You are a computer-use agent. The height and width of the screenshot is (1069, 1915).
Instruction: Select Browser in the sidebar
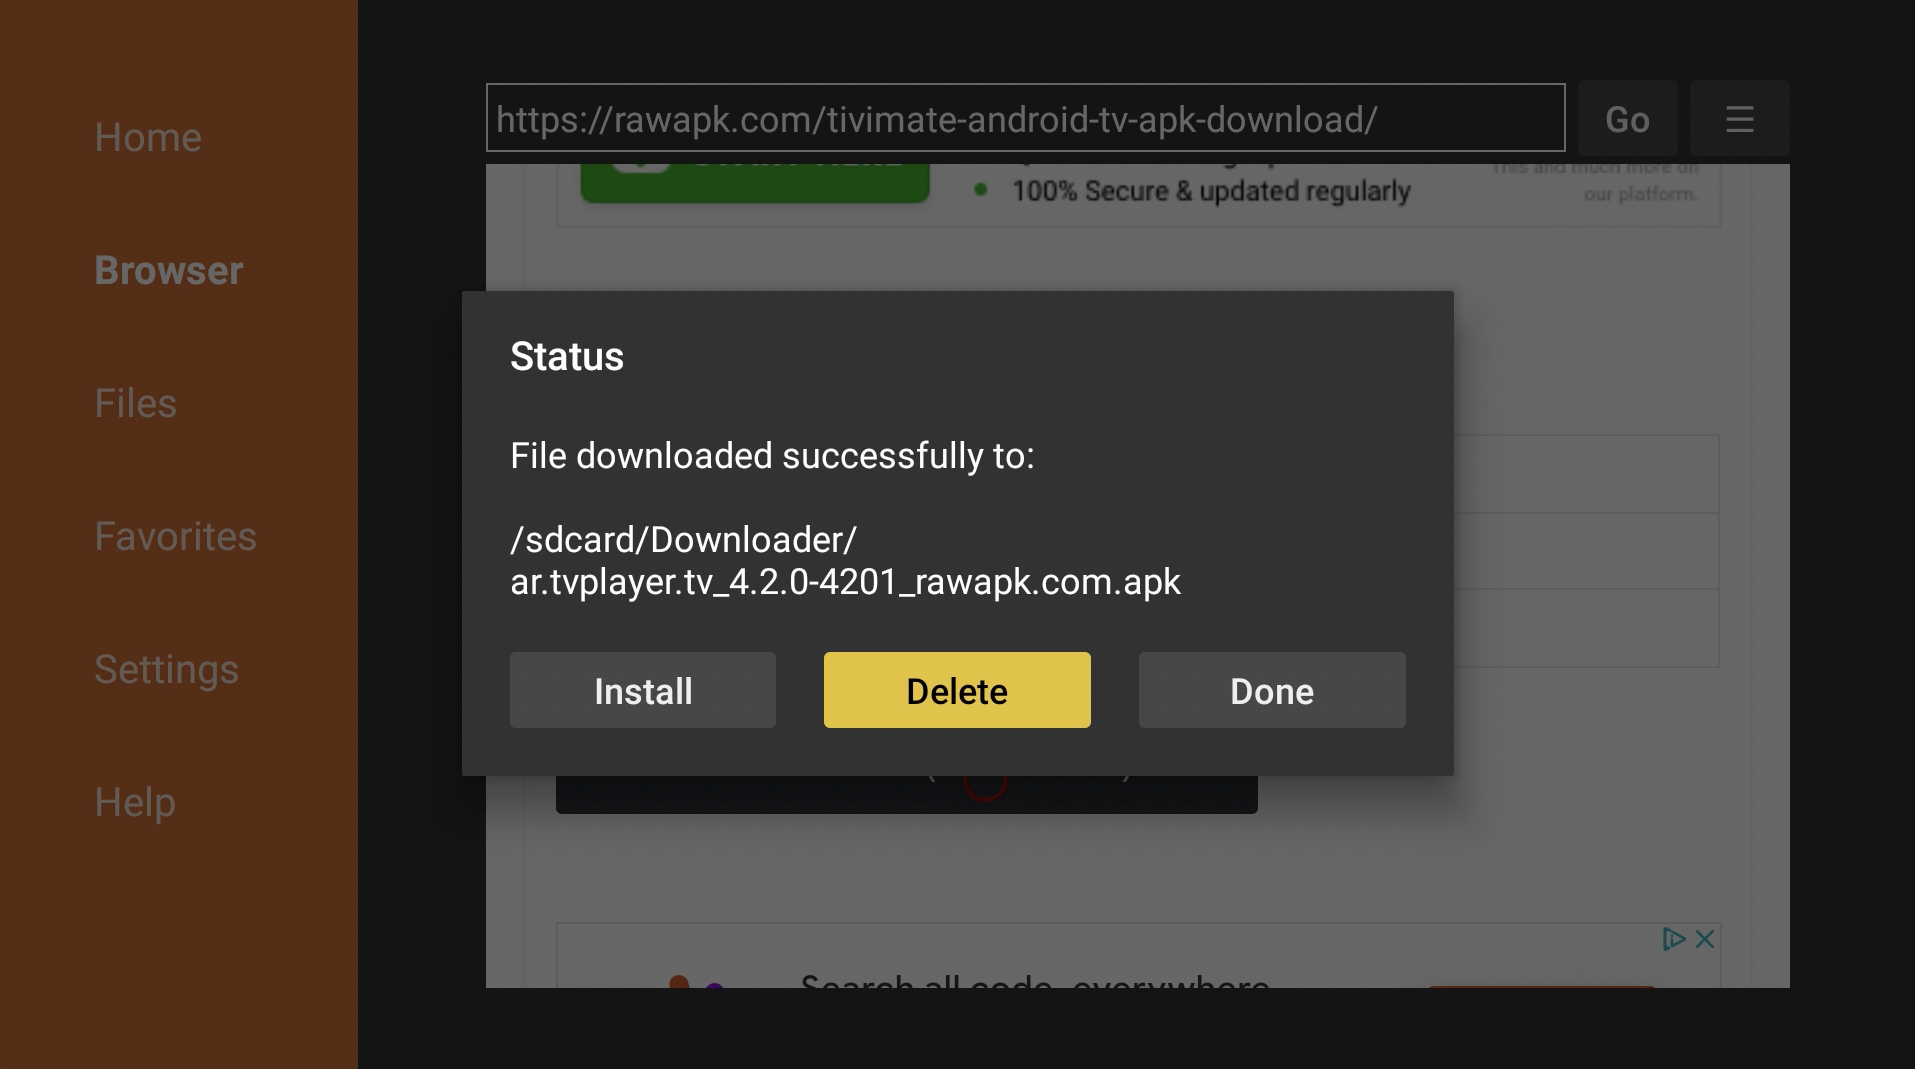[169, 270]
